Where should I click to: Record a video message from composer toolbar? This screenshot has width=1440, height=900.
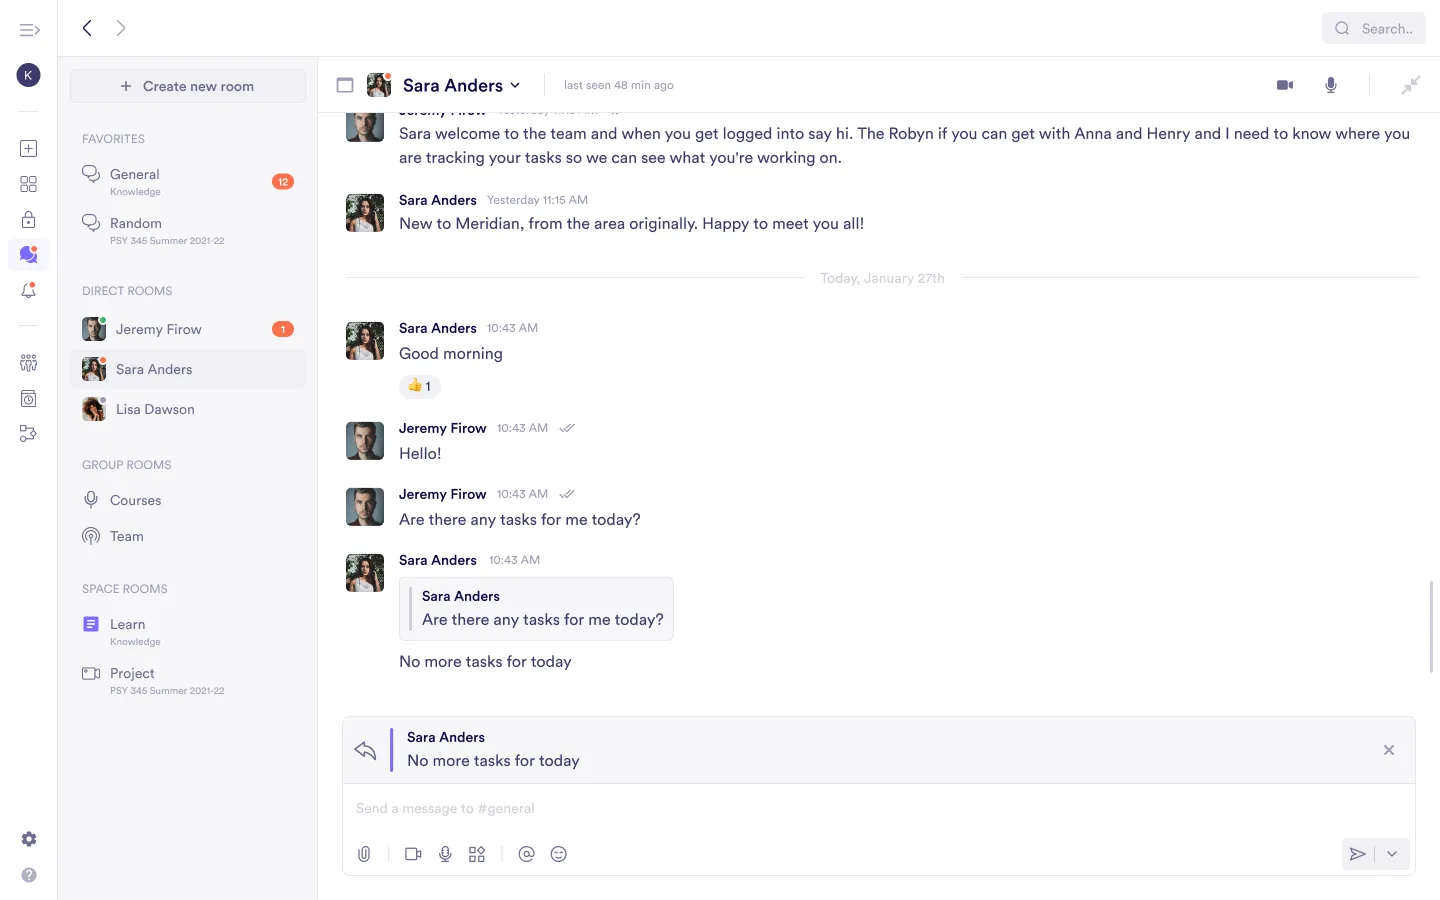[413, 854]
